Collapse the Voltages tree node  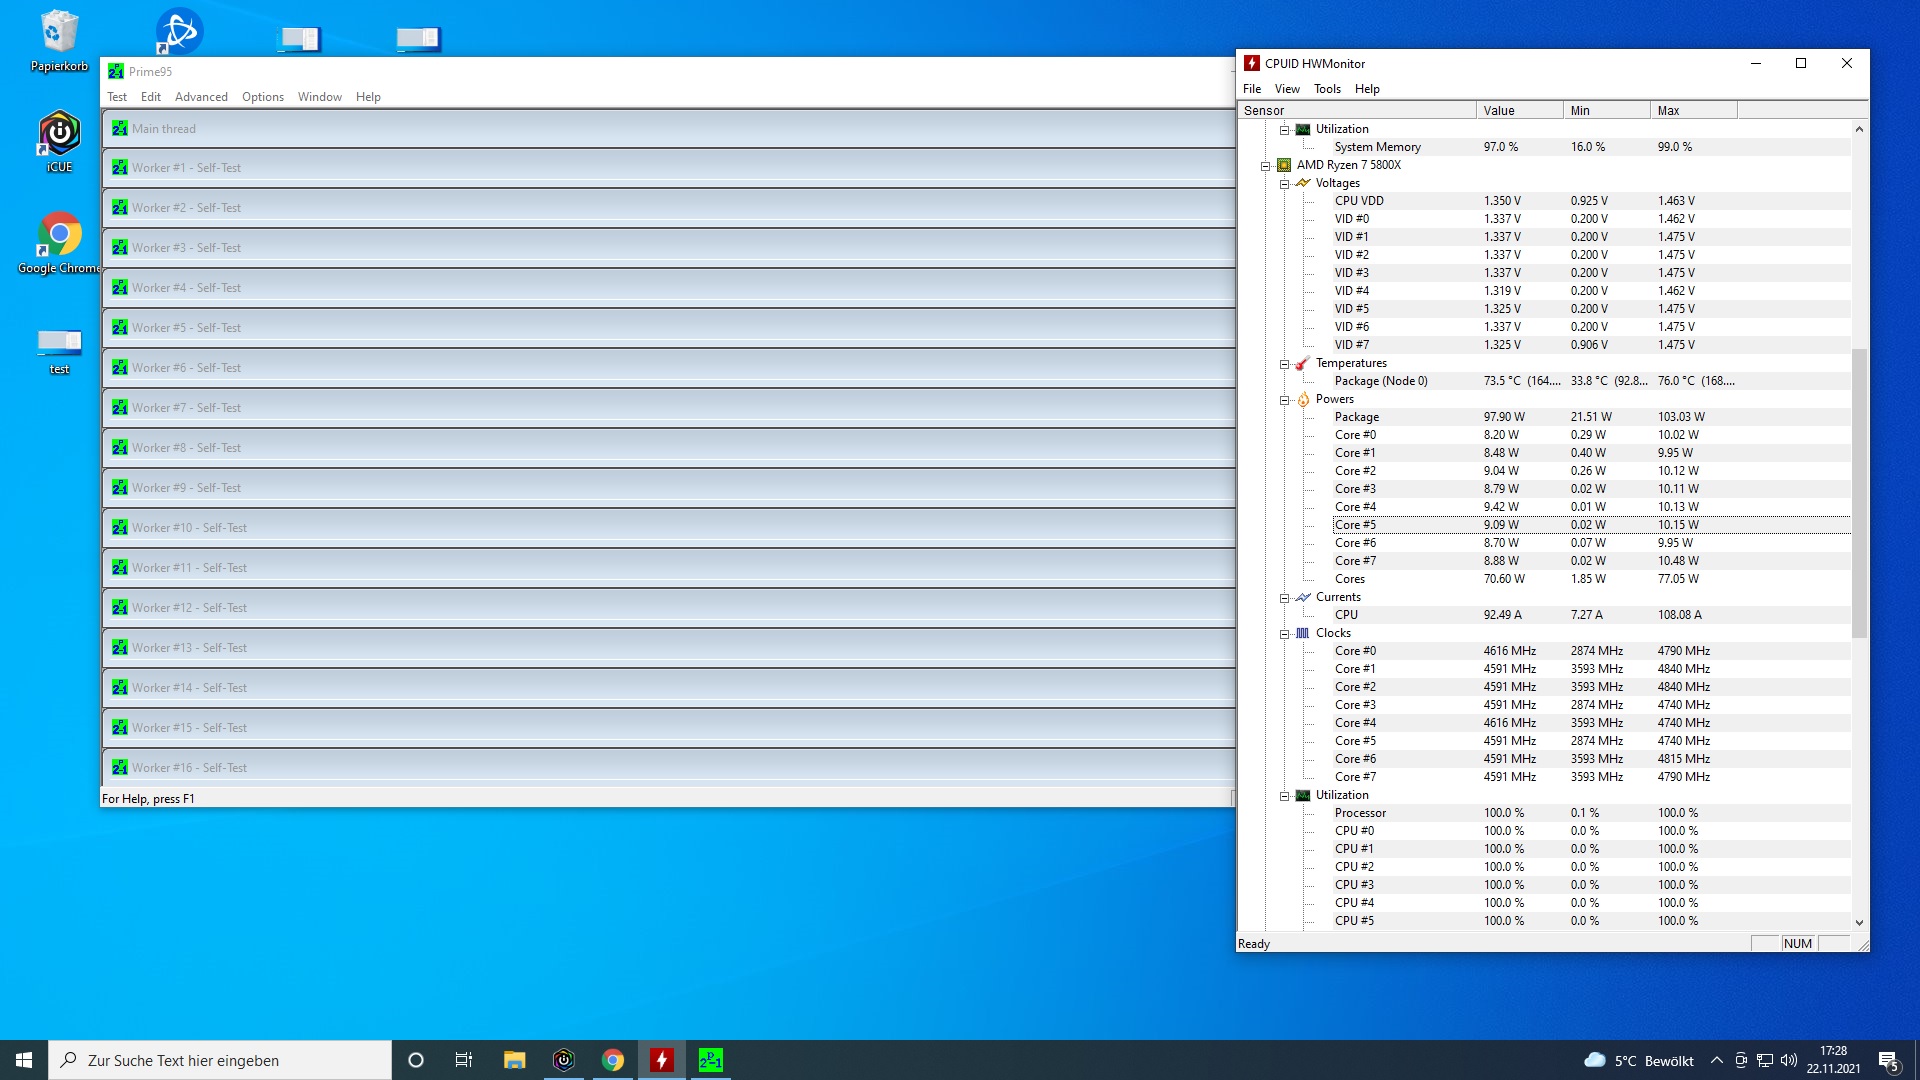pos(1284,184)
